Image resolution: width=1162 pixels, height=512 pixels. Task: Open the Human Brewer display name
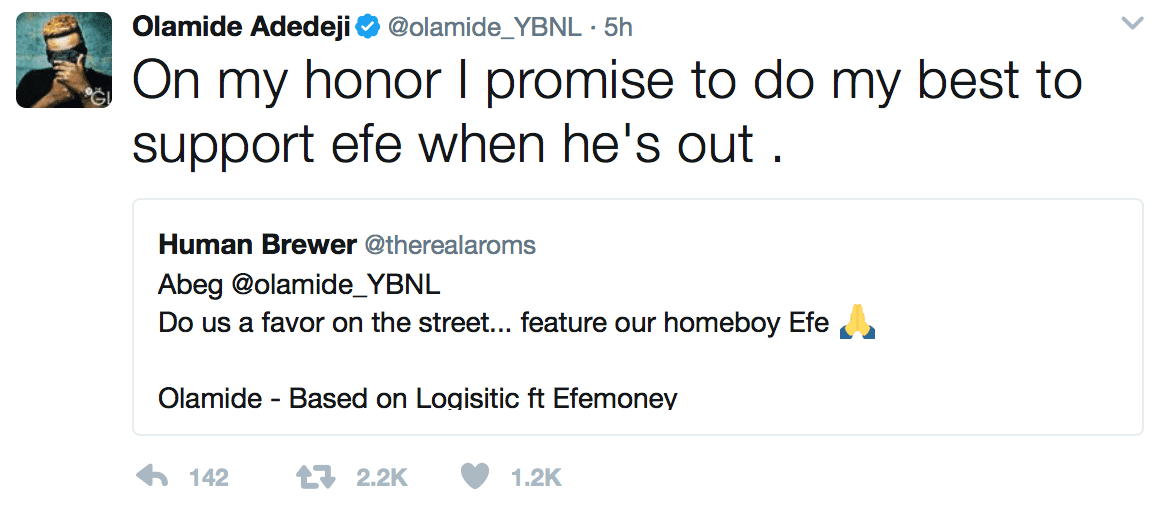pos(257,245)
